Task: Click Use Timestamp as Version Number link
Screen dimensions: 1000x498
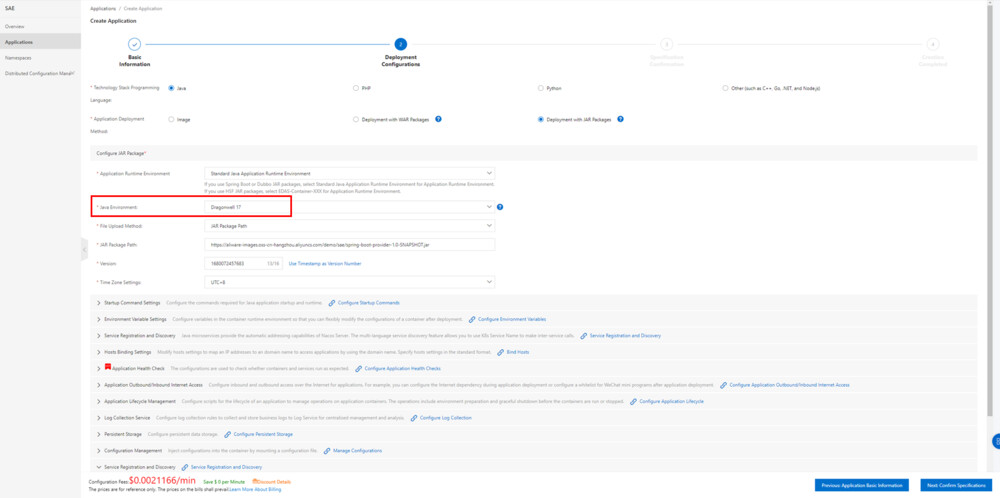Action: (x=325, y=263)
